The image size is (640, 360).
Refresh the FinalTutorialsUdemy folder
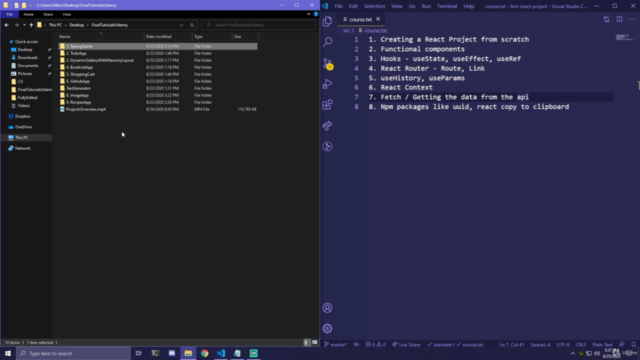[192, 25]
